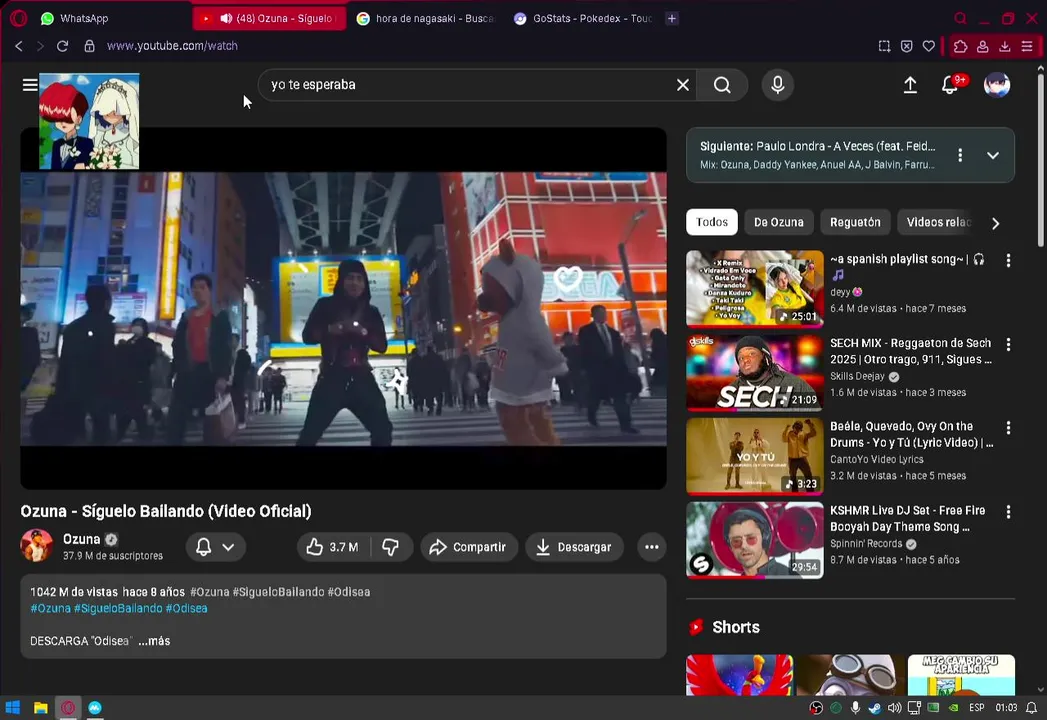This screenshot has width=1047, height=720.
Task: Open Opera extensions cube icon
Action: click(960, 46)
